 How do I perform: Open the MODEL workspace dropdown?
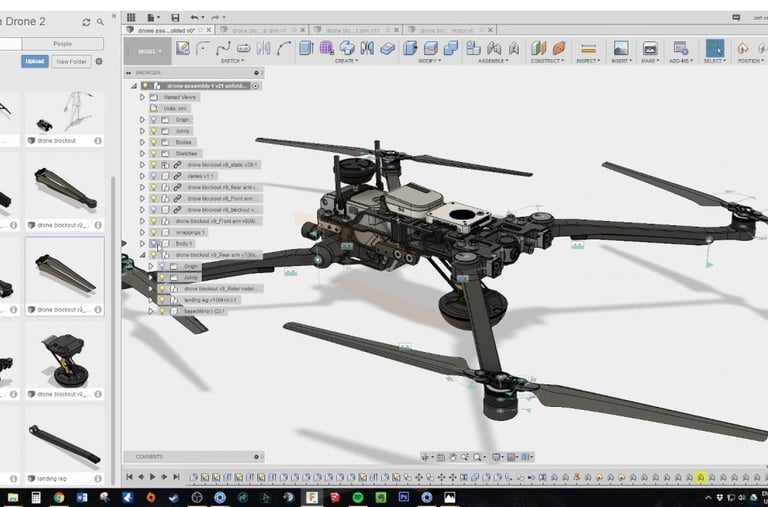click(x=148, y=50)
